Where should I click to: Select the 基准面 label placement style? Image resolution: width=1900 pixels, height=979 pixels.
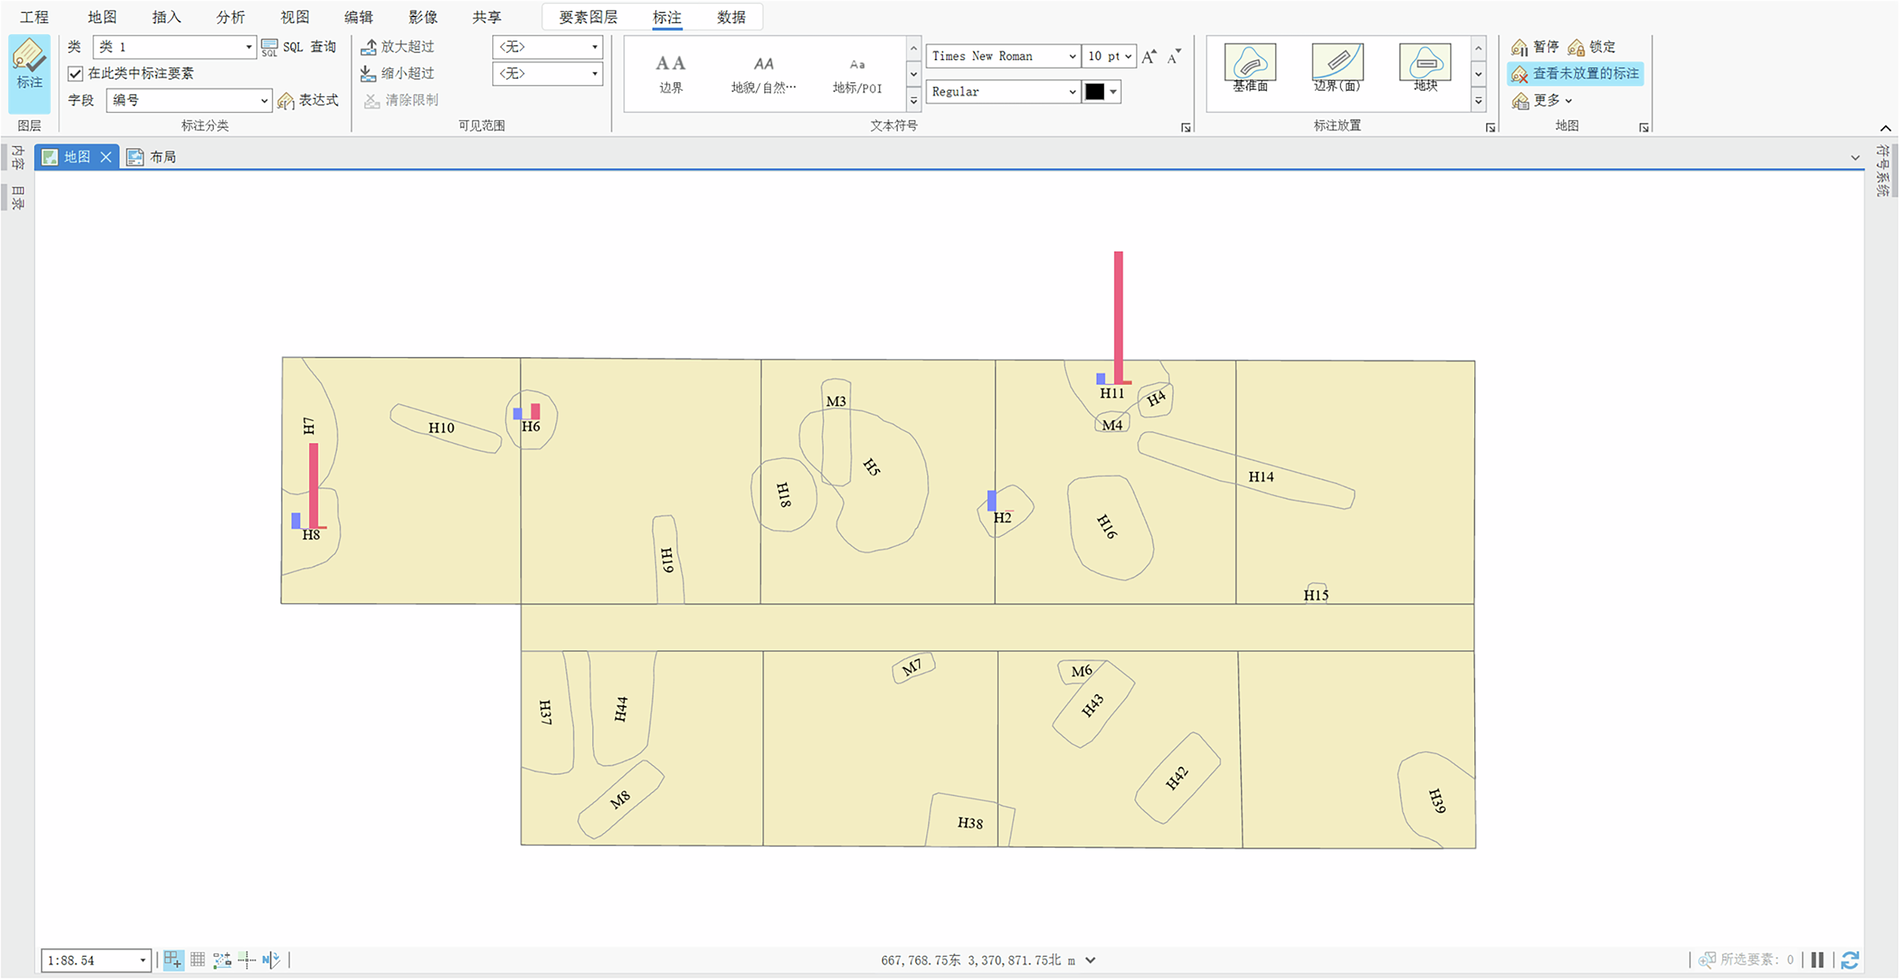click(x=1250, y=68)
